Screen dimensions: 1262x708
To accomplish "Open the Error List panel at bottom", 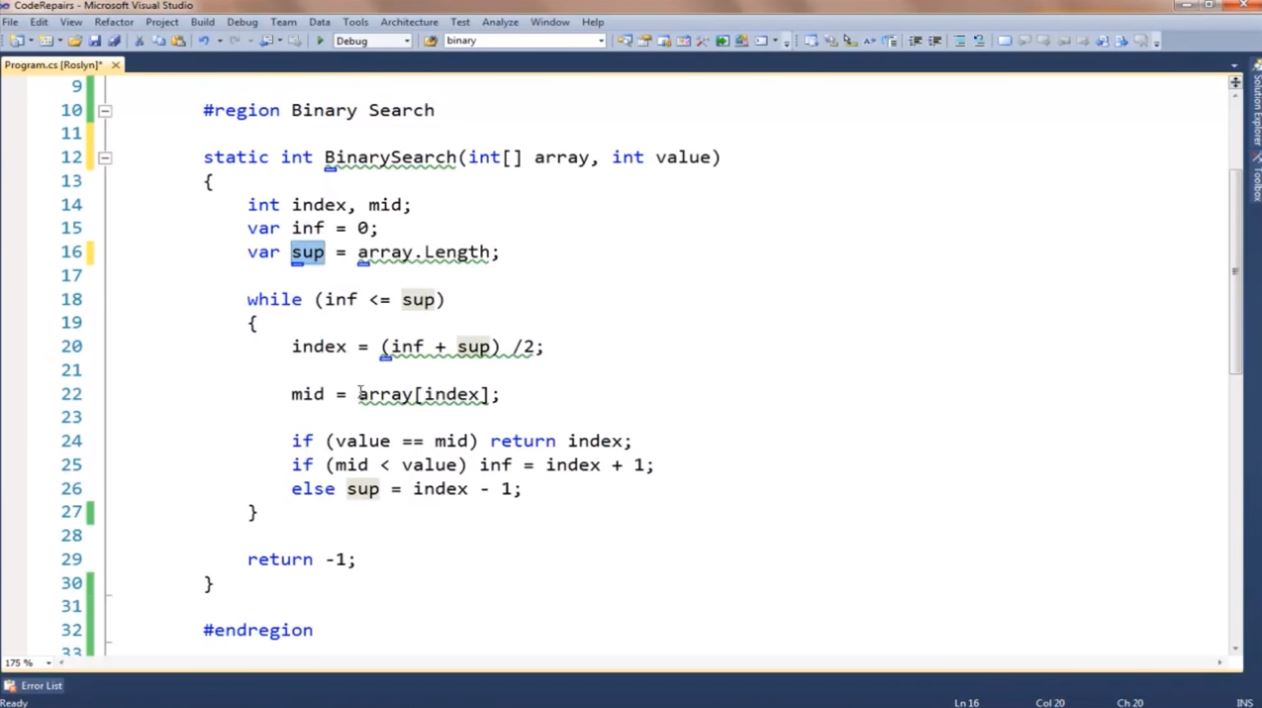I will pyautogui.click(x=41, y=685).
